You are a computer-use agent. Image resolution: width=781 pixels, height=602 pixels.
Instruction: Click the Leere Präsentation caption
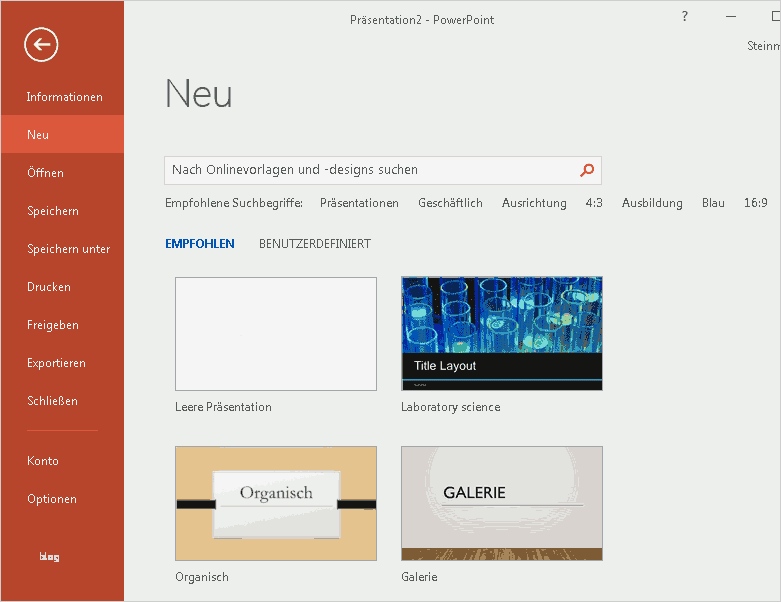pyautogui.click(x=223, y=407)
